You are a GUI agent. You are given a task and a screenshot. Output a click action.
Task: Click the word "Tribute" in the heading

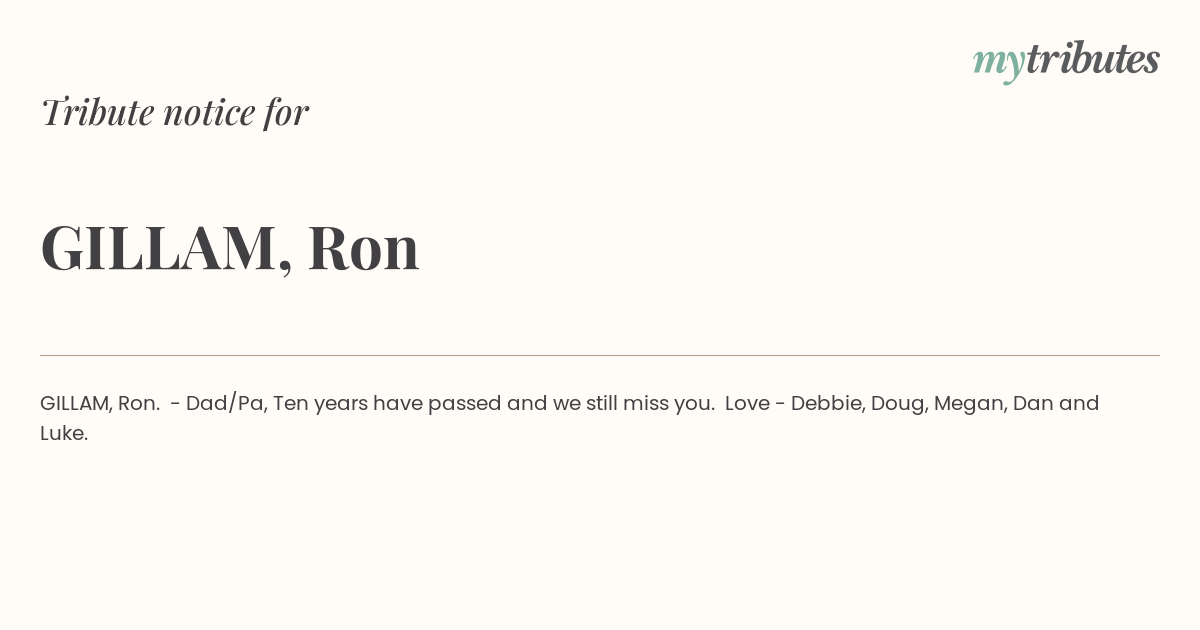[97, 112]
